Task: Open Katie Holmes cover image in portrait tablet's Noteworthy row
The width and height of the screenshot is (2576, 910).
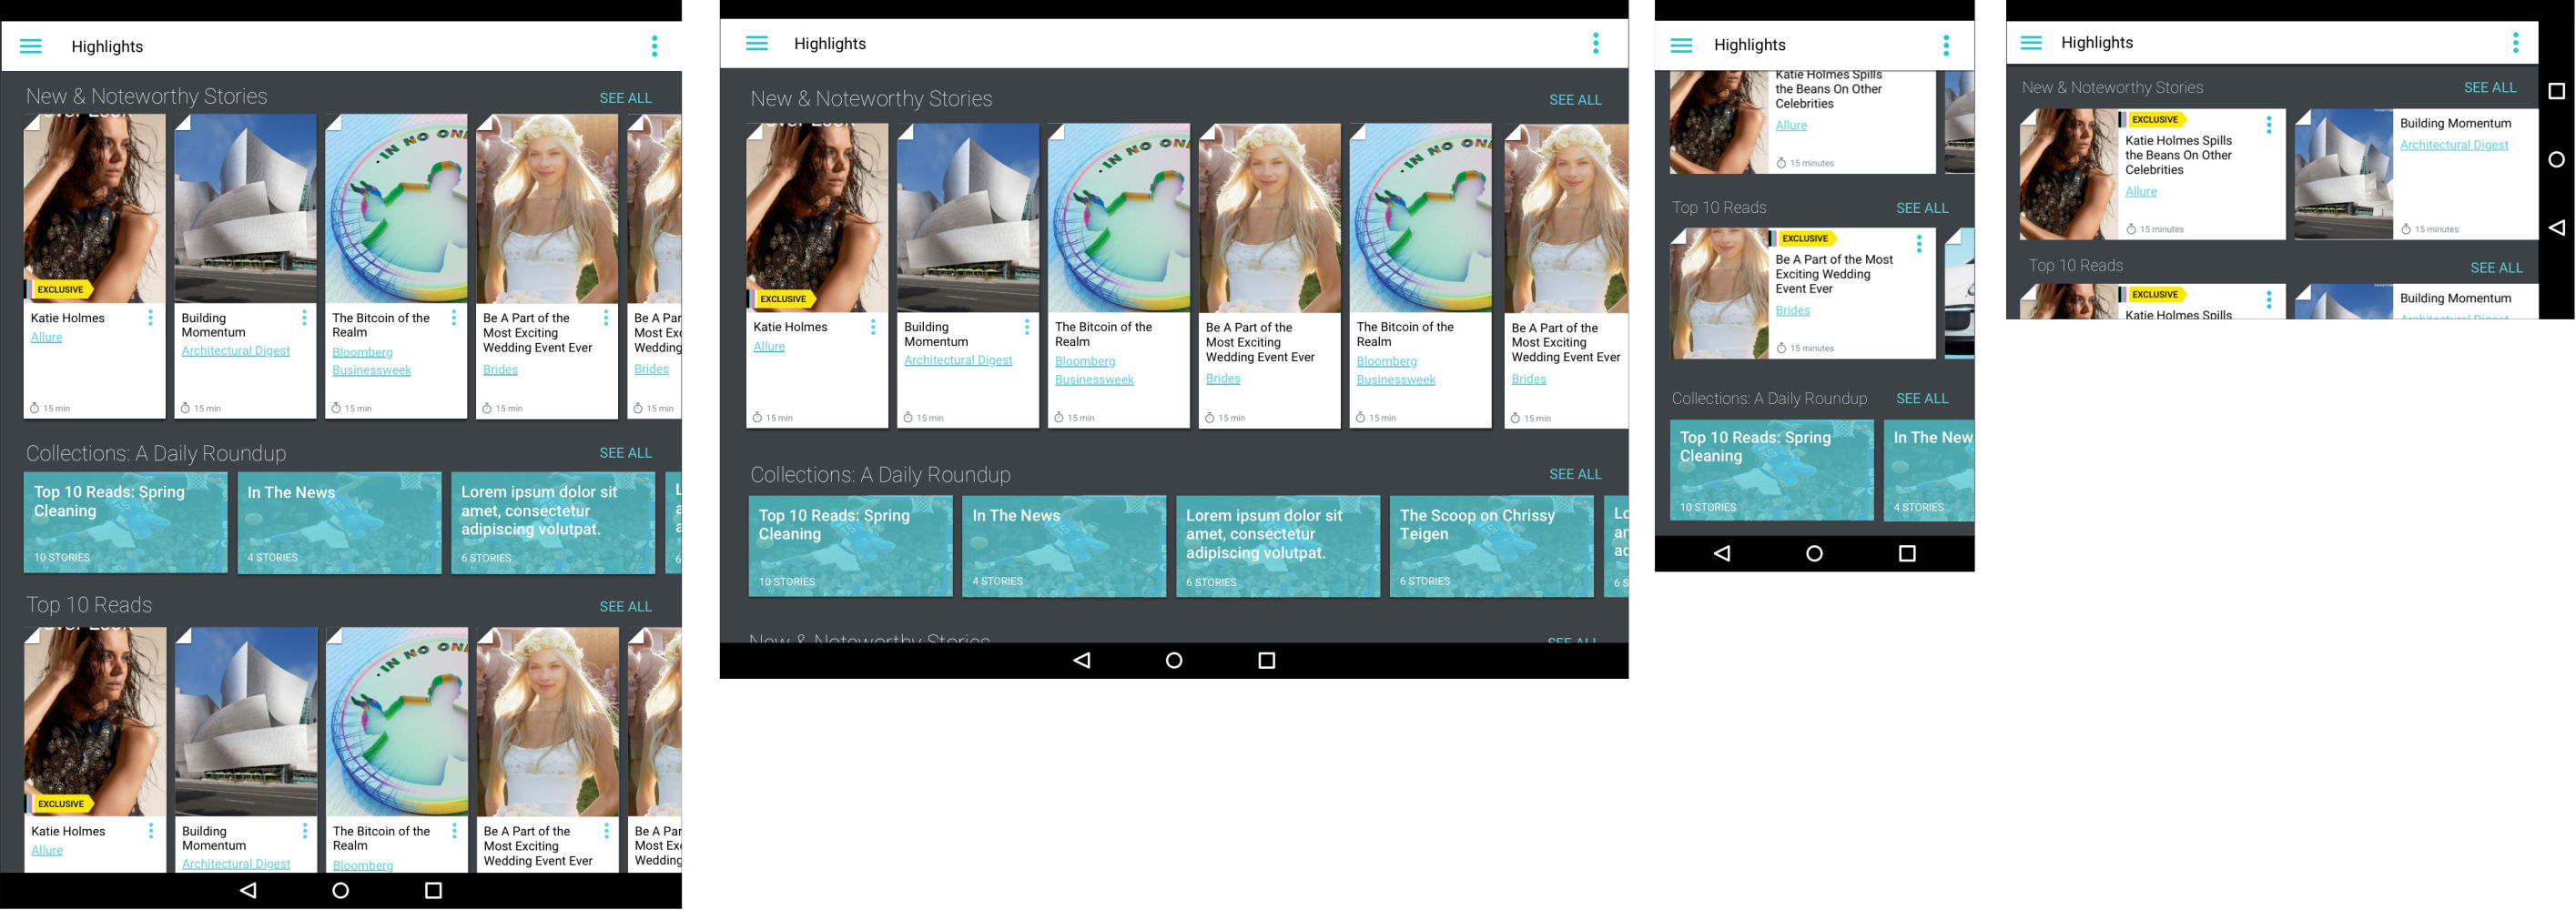Action: coord(94,208)
